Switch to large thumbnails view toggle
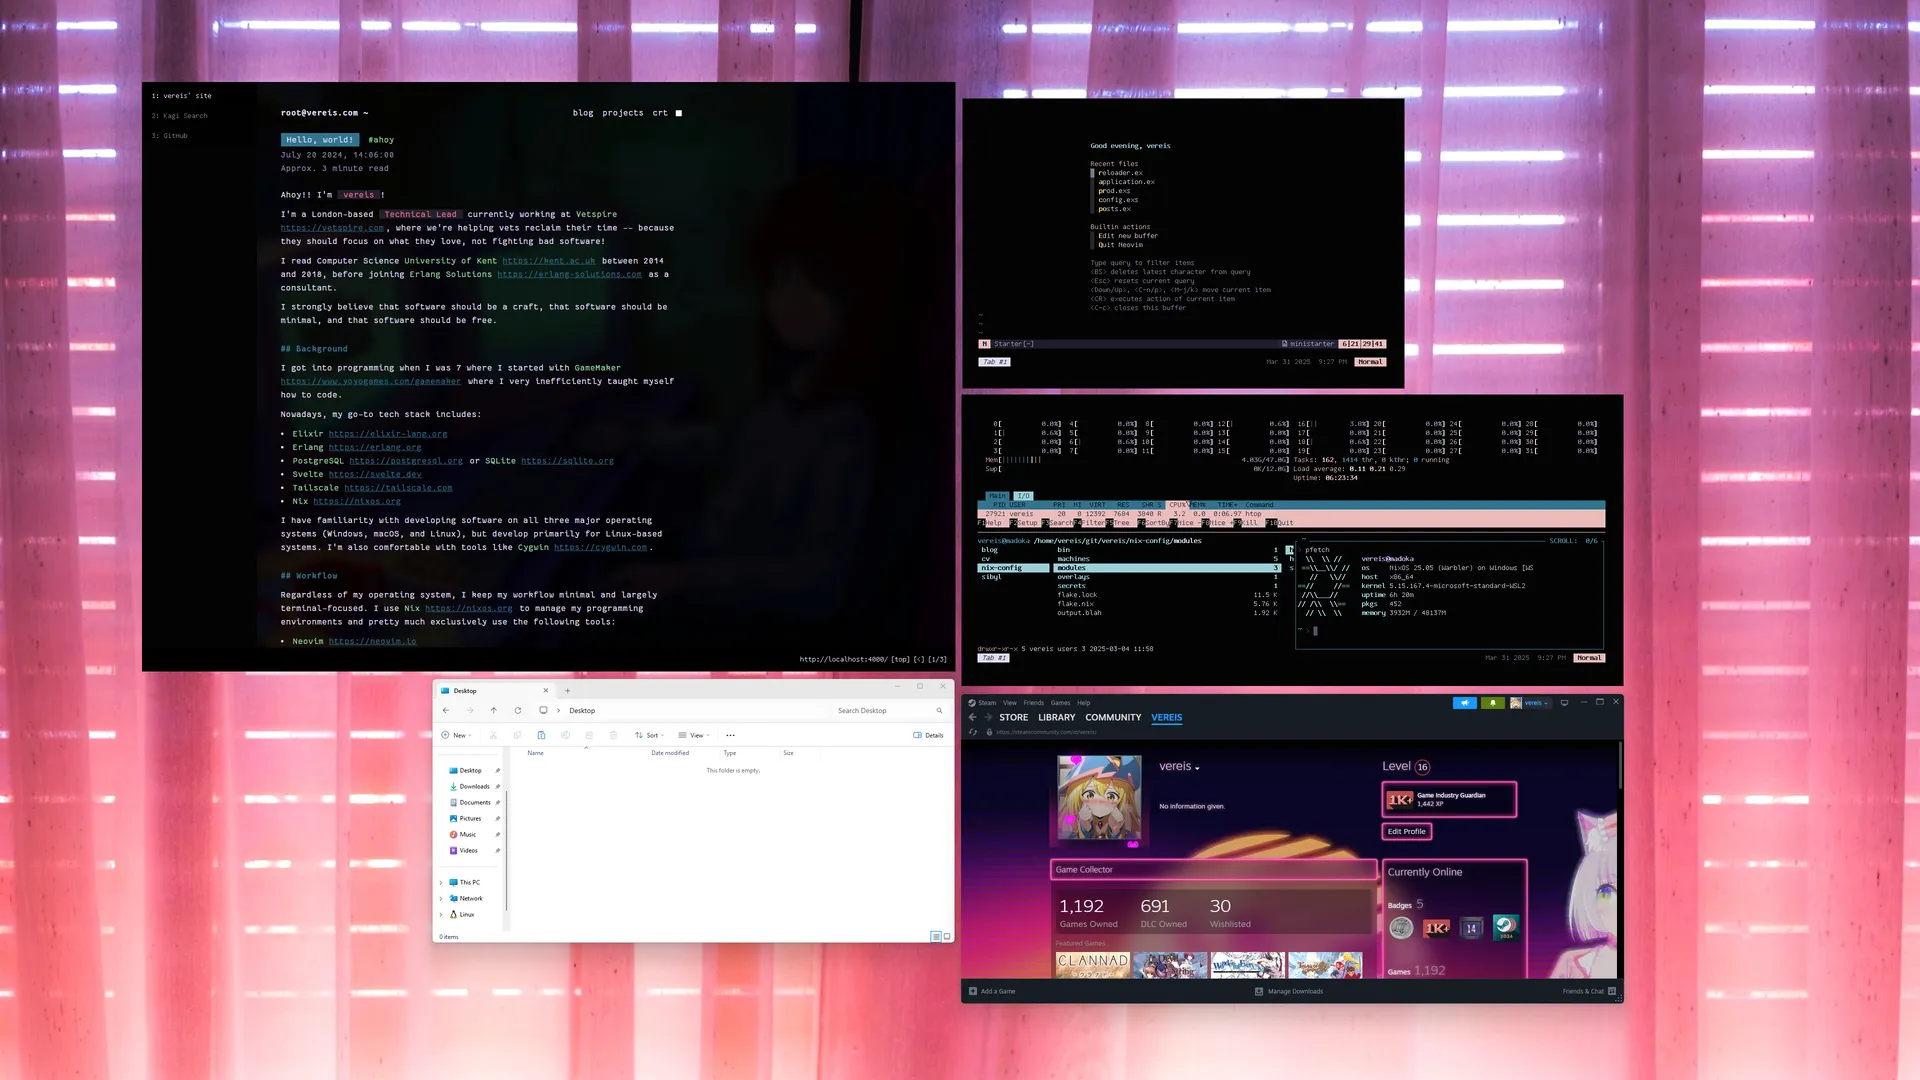Viewport: 1920px width, 1080px height. [946, 937]
